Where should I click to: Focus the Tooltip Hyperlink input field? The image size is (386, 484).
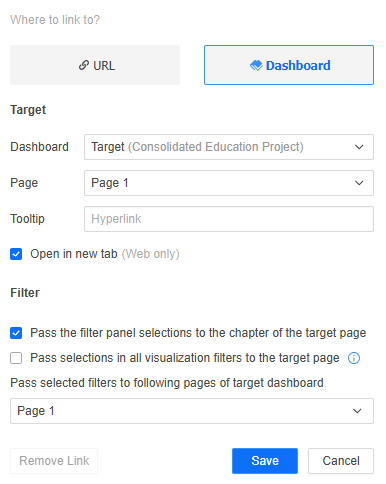tap(229, 219)
